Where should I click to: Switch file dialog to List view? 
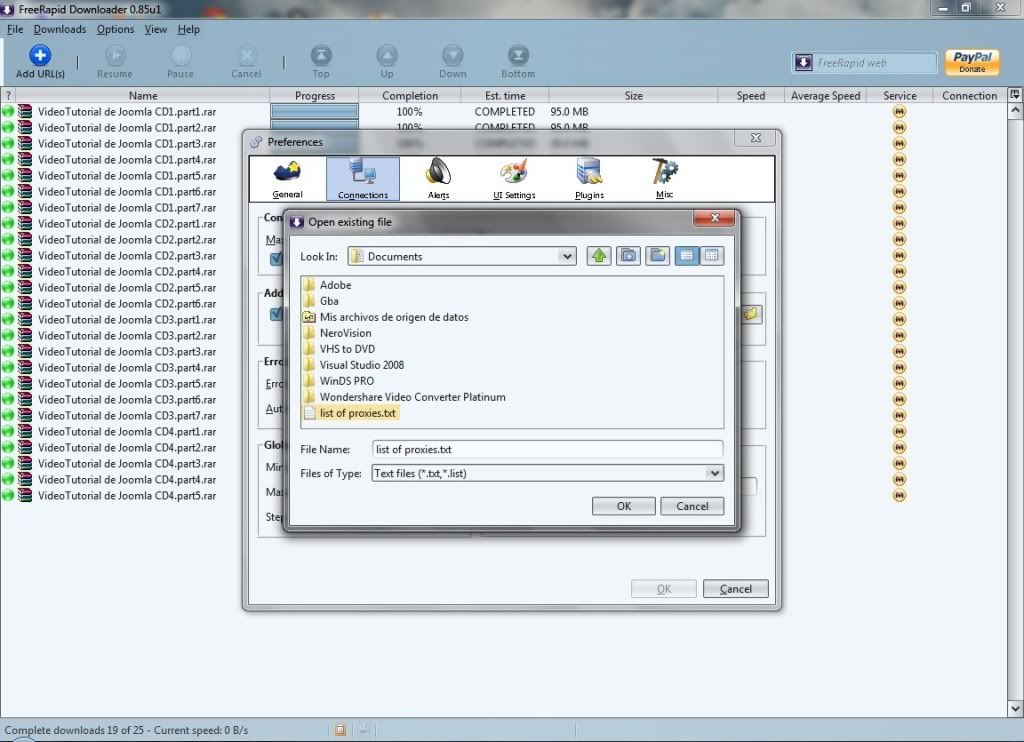click(686, 256)
